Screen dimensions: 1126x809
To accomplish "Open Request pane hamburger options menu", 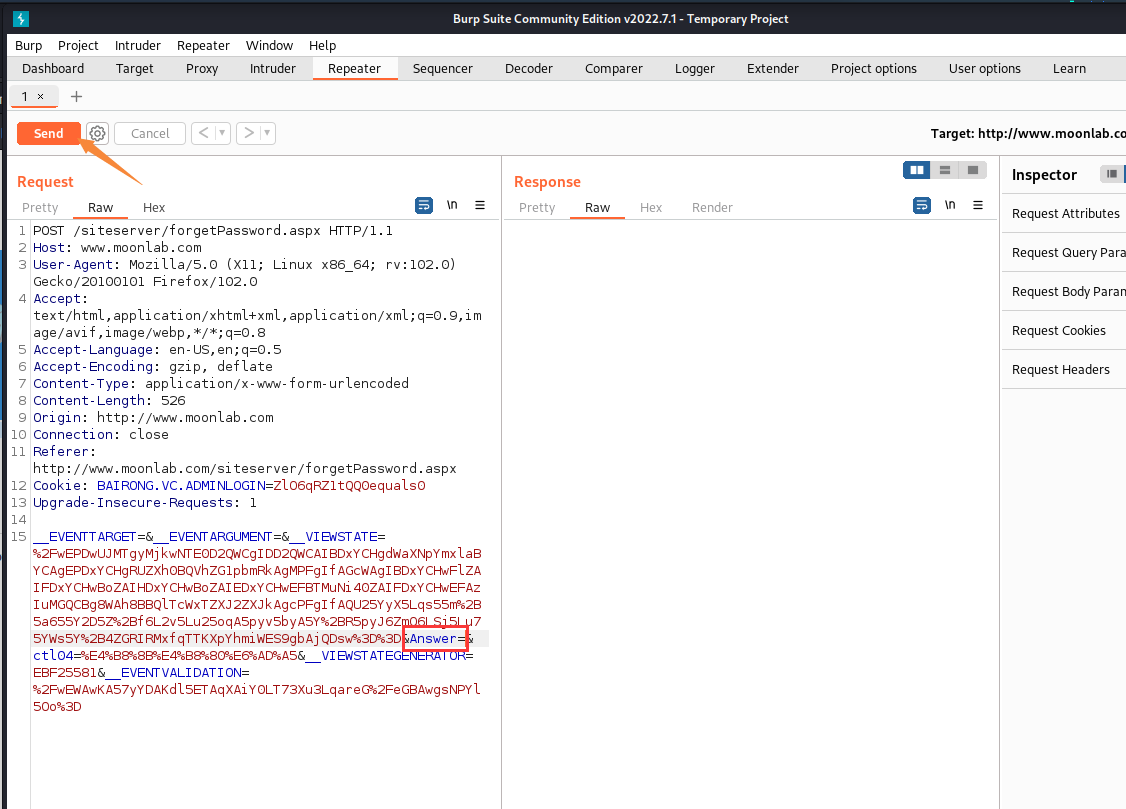I will pyautogui.click(x=480, y=205).
